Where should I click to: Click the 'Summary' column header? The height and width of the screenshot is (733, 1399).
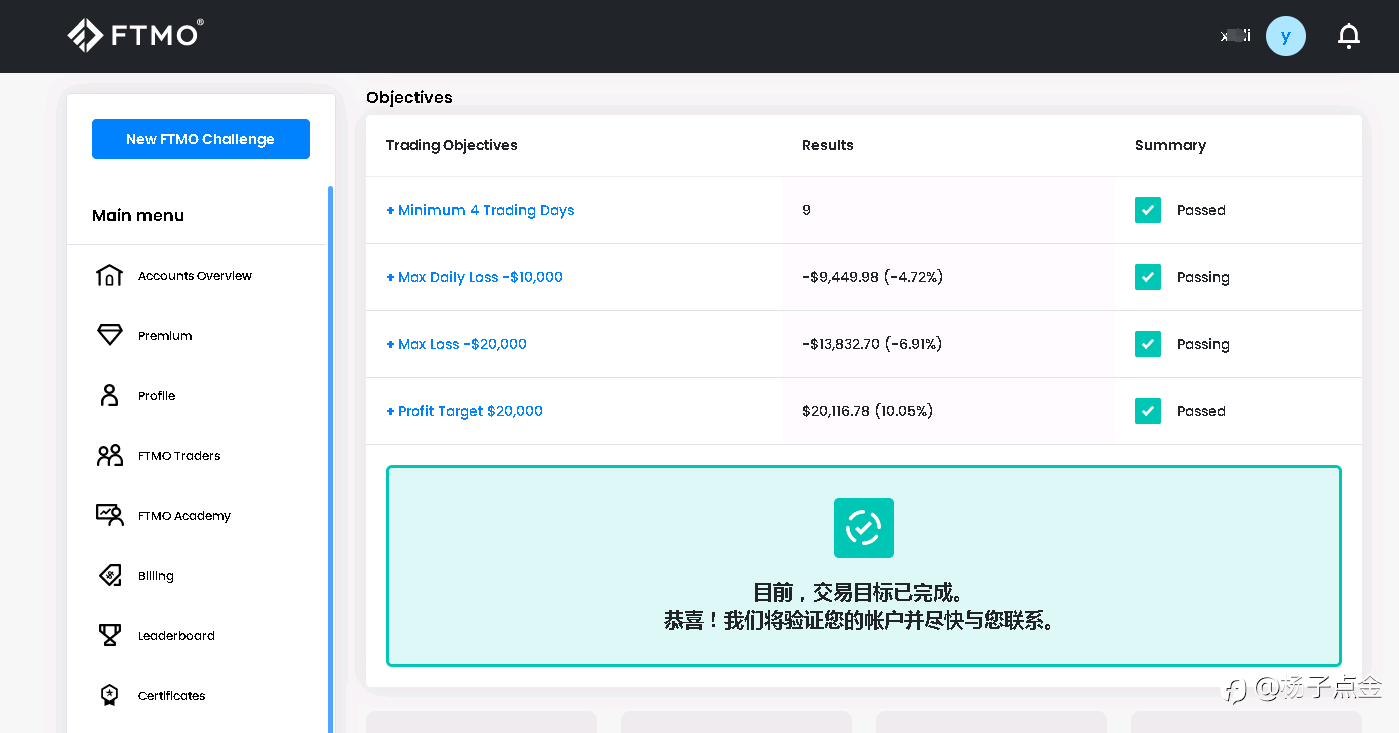(x=1170, y=145)
